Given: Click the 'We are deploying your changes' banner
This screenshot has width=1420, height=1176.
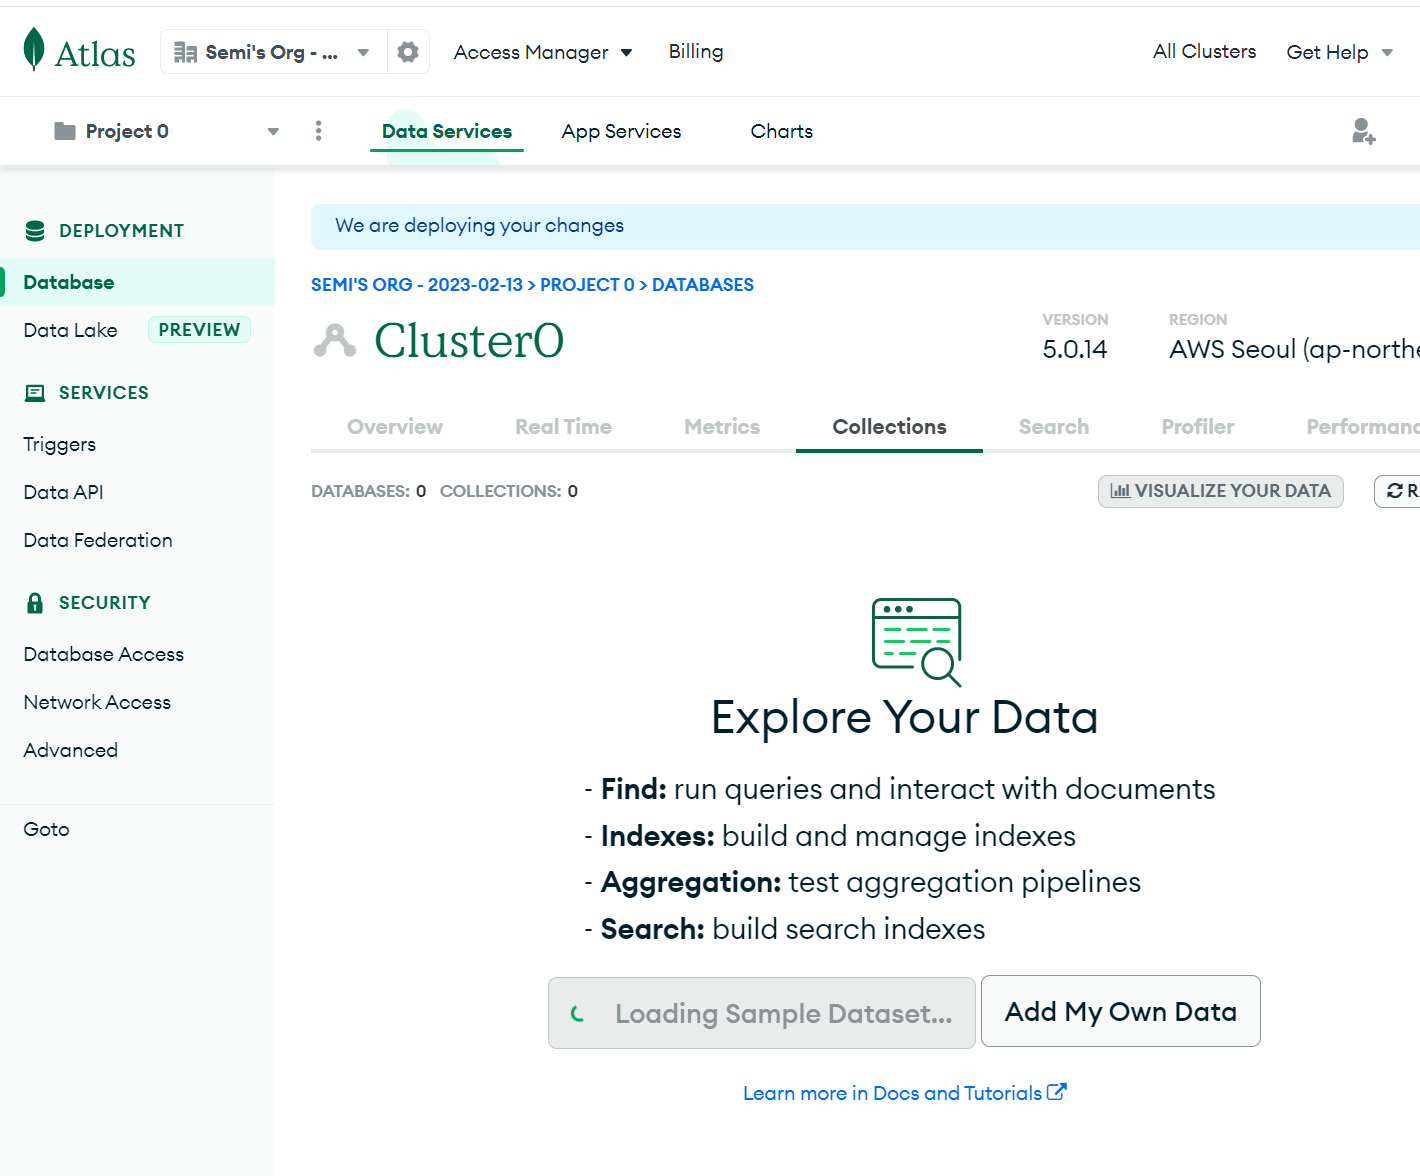Looking at the screenshot, I should click(865, 226).
